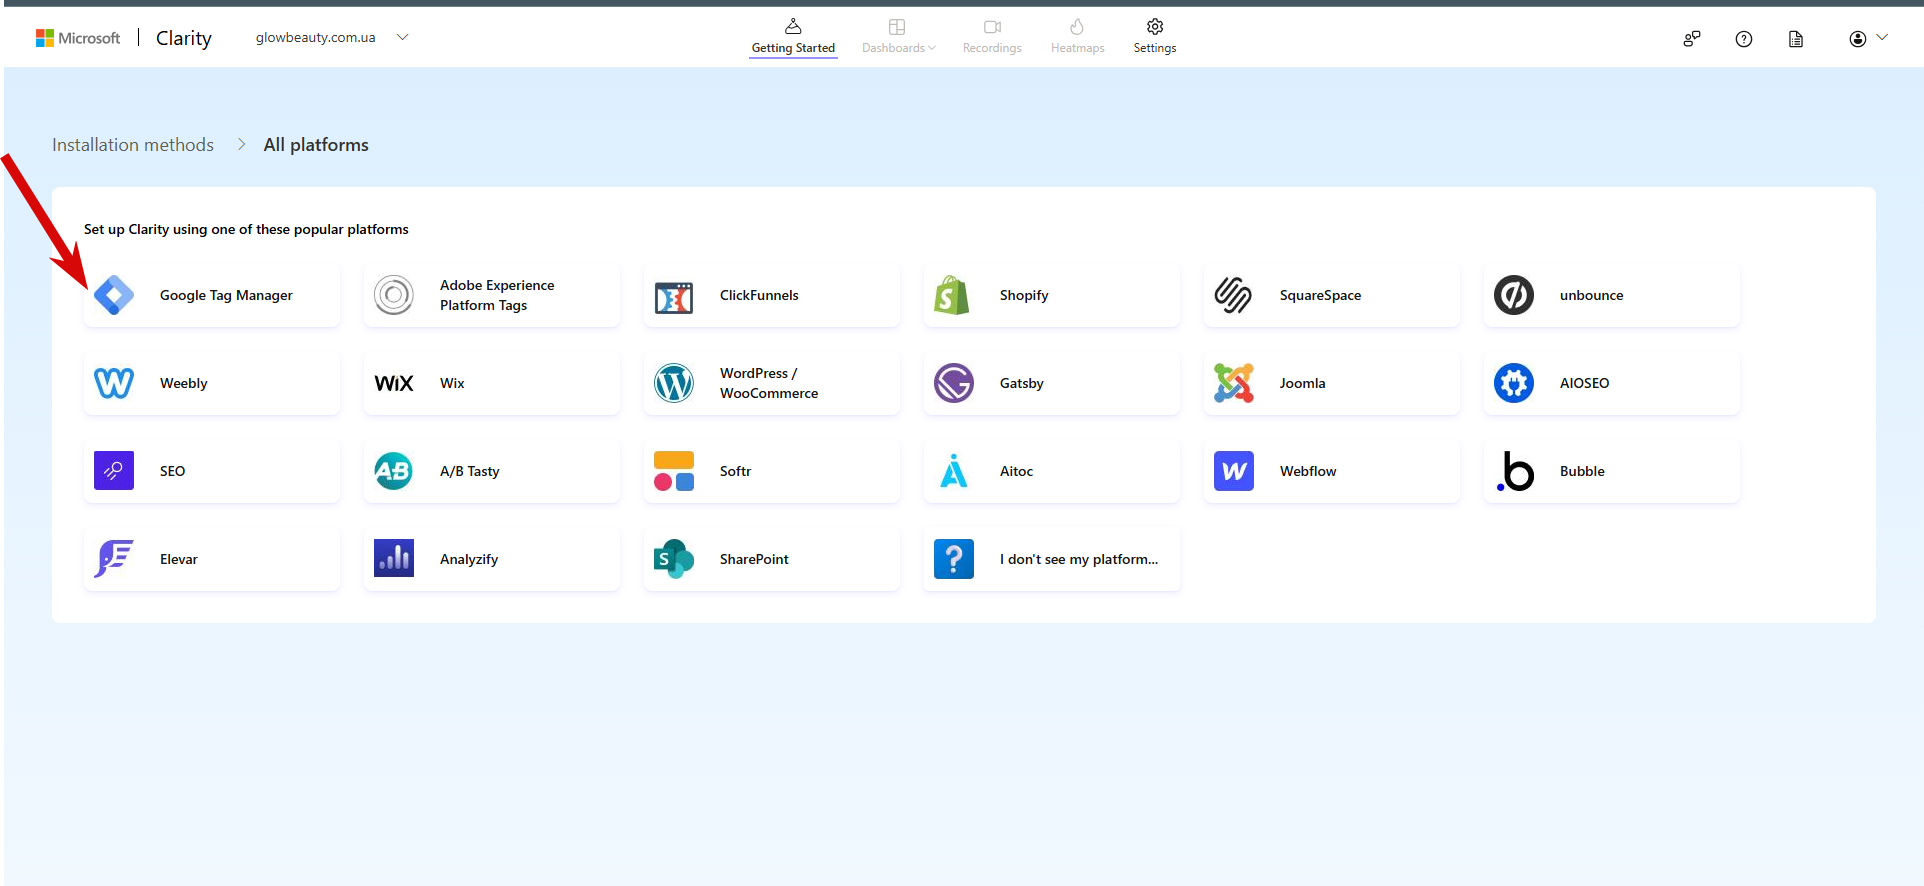
Task: Open the Dashboards tab
Action: [898, 37]
